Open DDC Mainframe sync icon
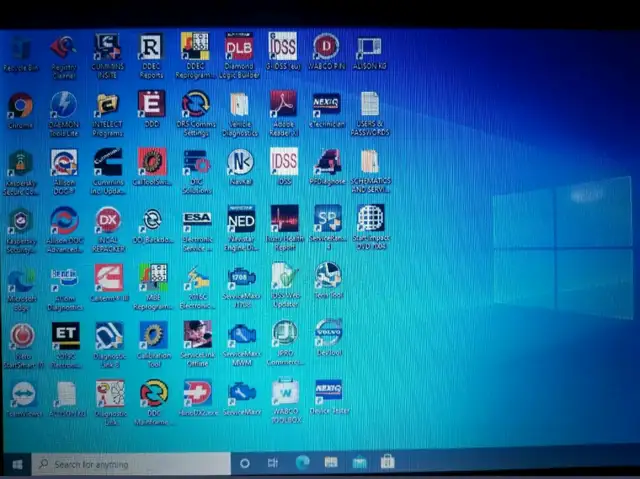This screenshot has width=640, height=479. click(x=154, y=393)
